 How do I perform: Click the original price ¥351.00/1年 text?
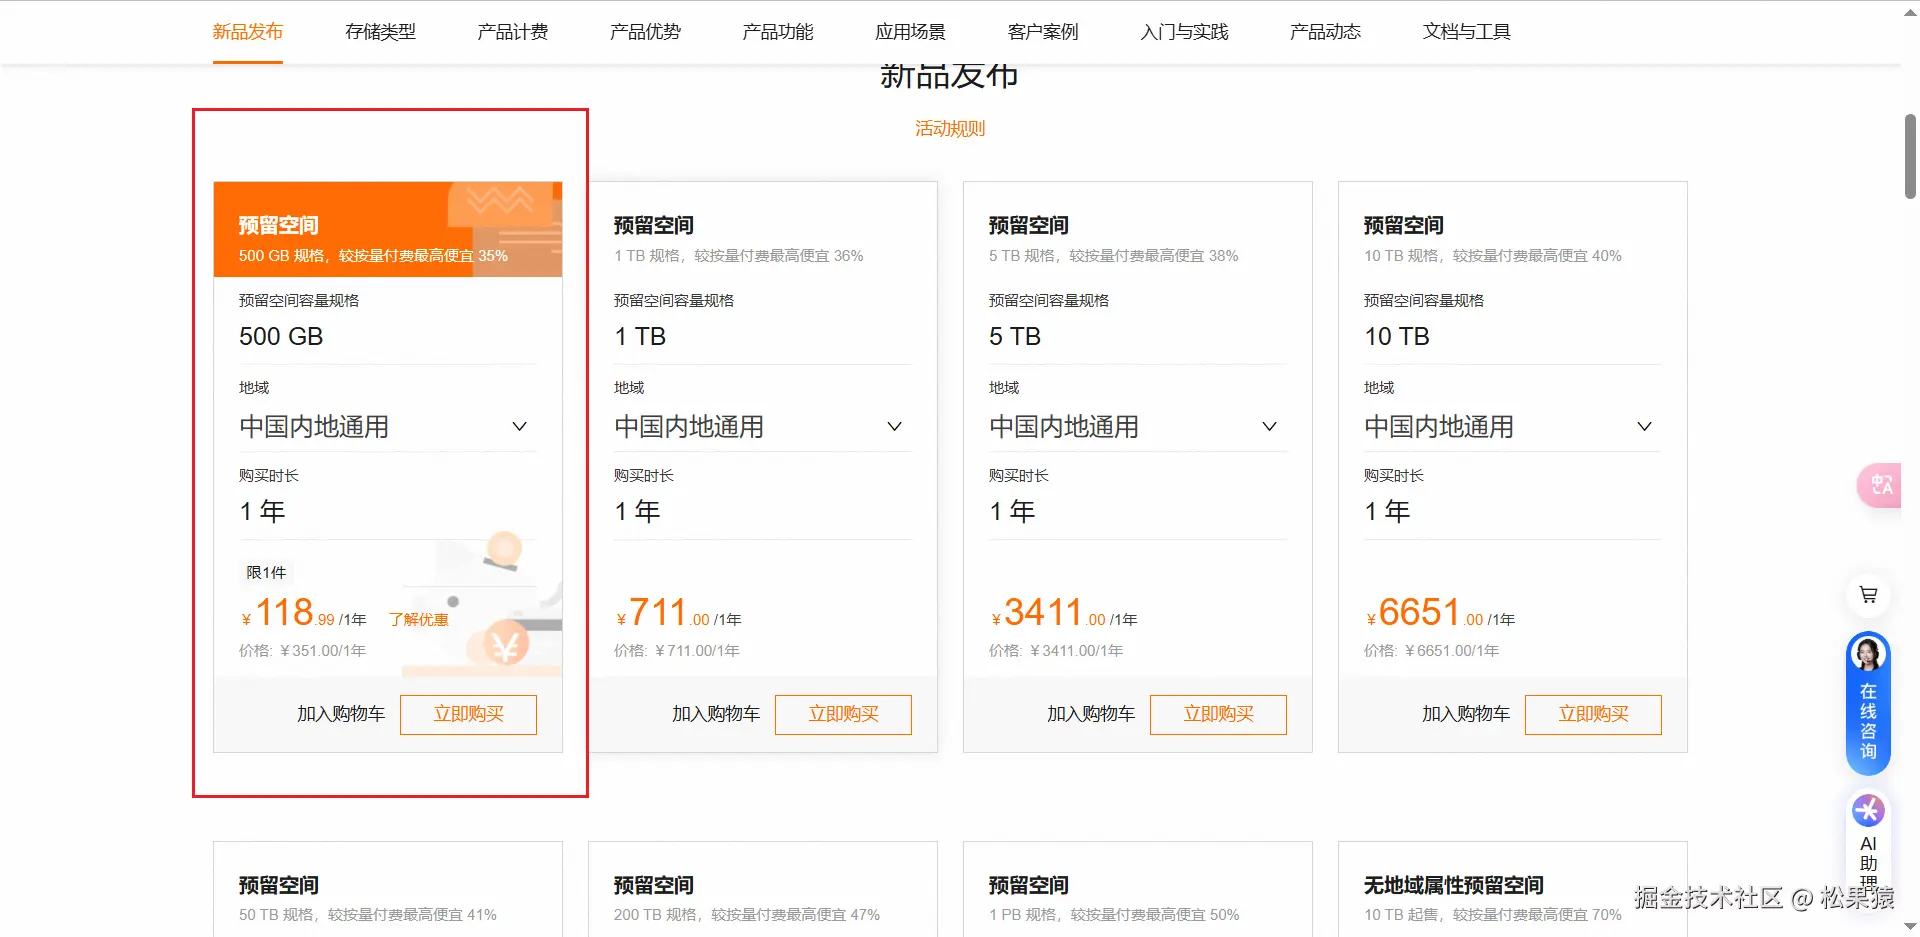(x=302, y=651)
